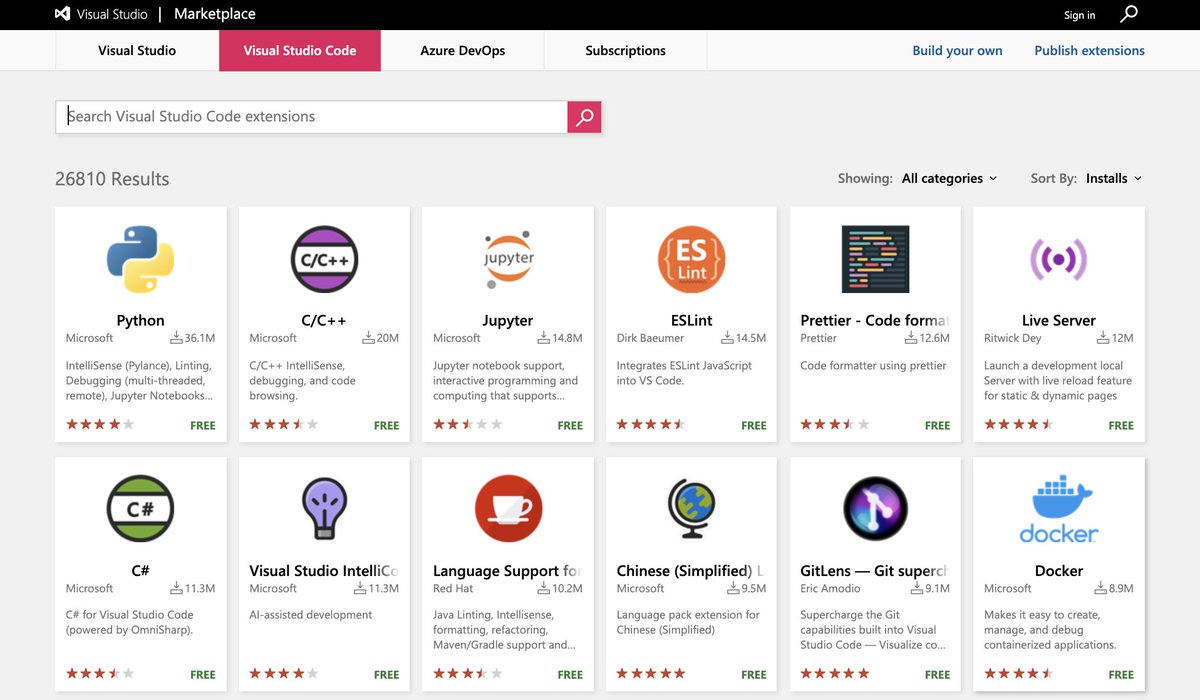Click the search magnifier icon in header
Viewport: 1200px width, 700px height.
1129,14
